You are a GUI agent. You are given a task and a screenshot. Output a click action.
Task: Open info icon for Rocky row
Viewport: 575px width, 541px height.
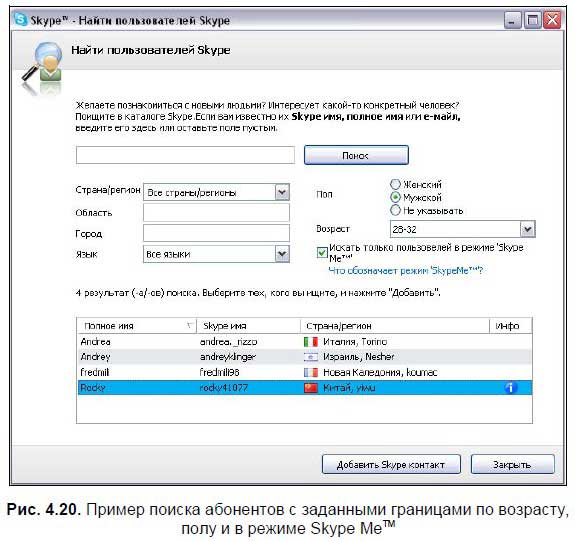pos(510,388)
